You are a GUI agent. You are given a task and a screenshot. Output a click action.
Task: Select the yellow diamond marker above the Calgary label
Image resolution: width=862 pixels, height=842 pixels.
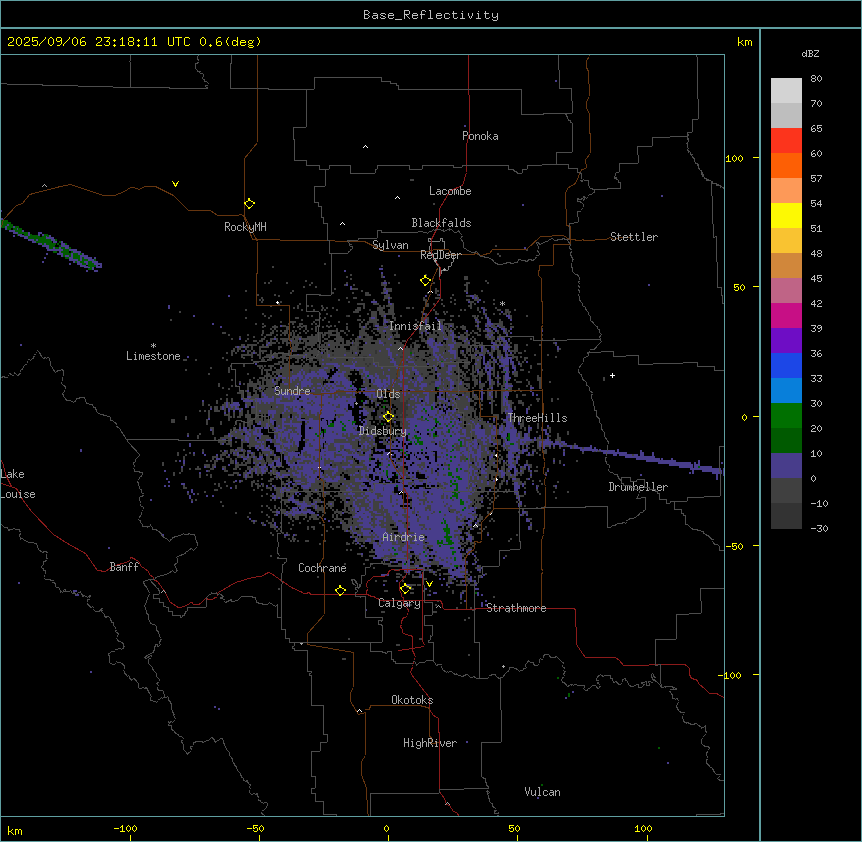tap(405, 589)
